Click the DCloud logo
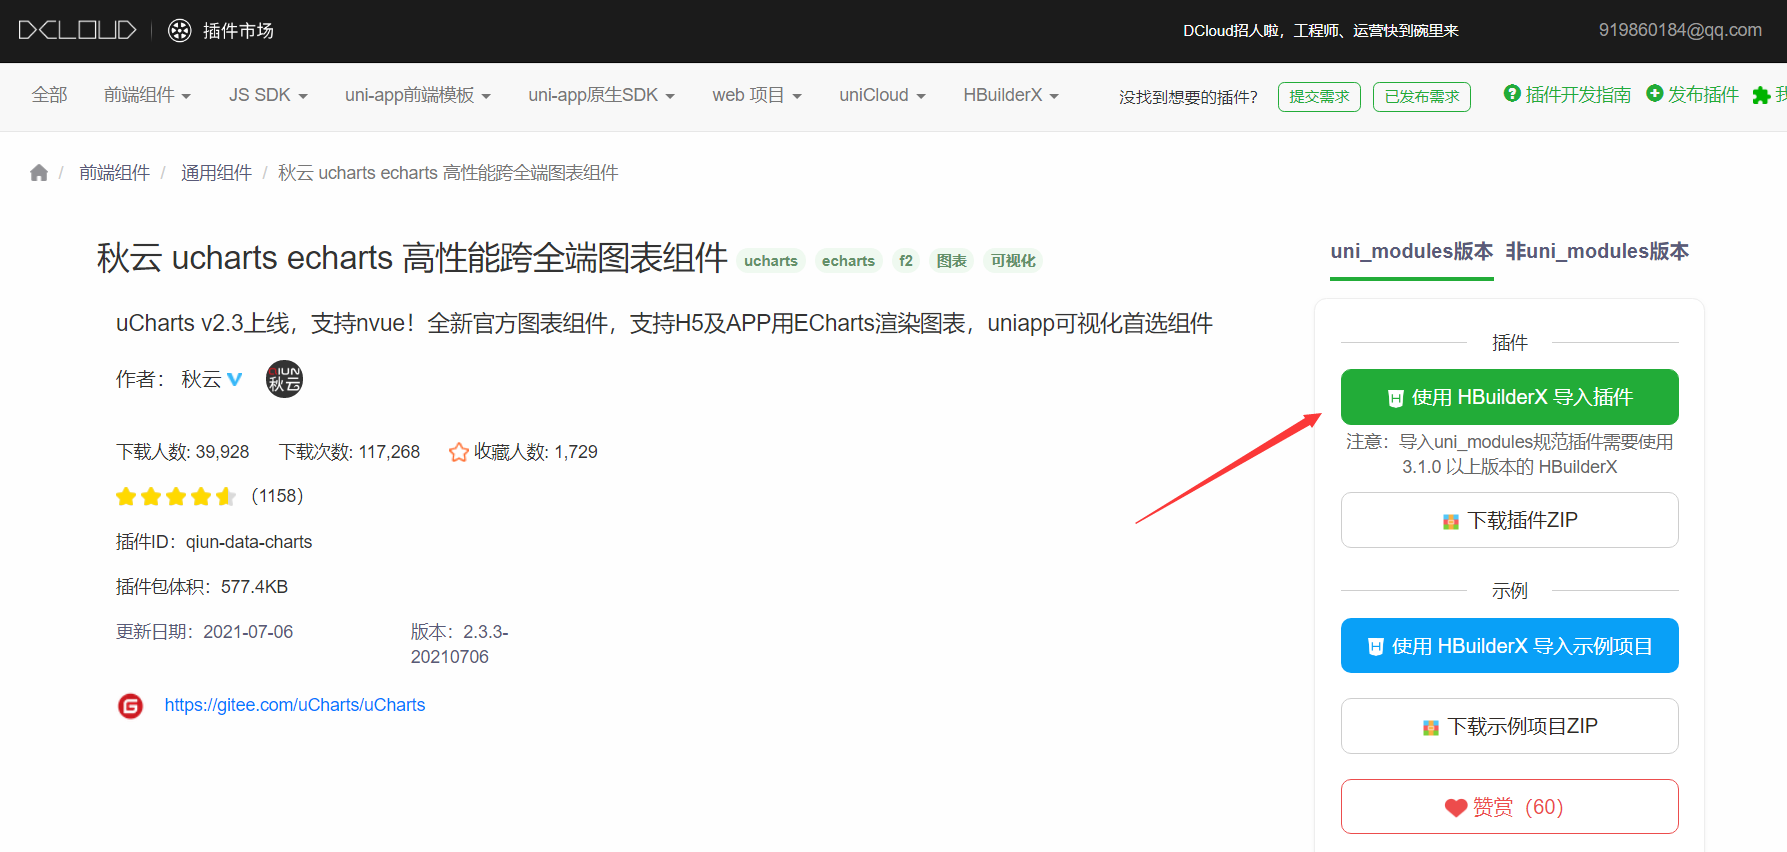The height and width of the screenshot is (852, 1787). pos(77,30)
